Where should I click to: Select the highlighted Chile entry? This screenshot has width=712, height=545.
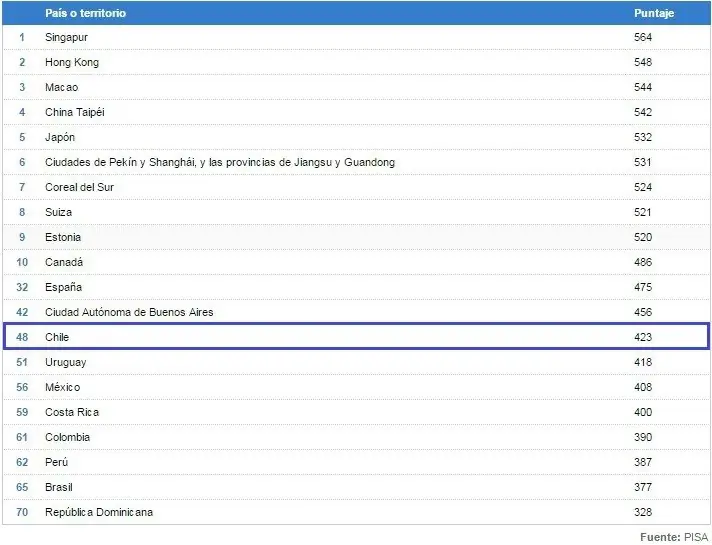(x=57, y=337)
